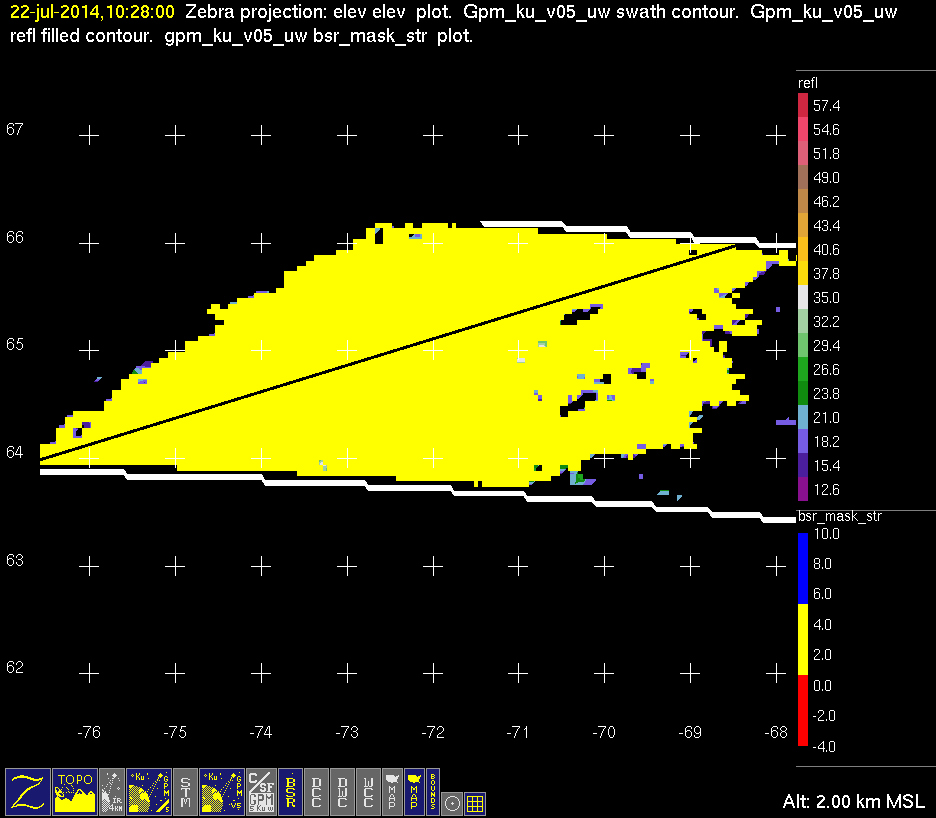Click the Zebra Z main menu icon

(x=27, y=791)
